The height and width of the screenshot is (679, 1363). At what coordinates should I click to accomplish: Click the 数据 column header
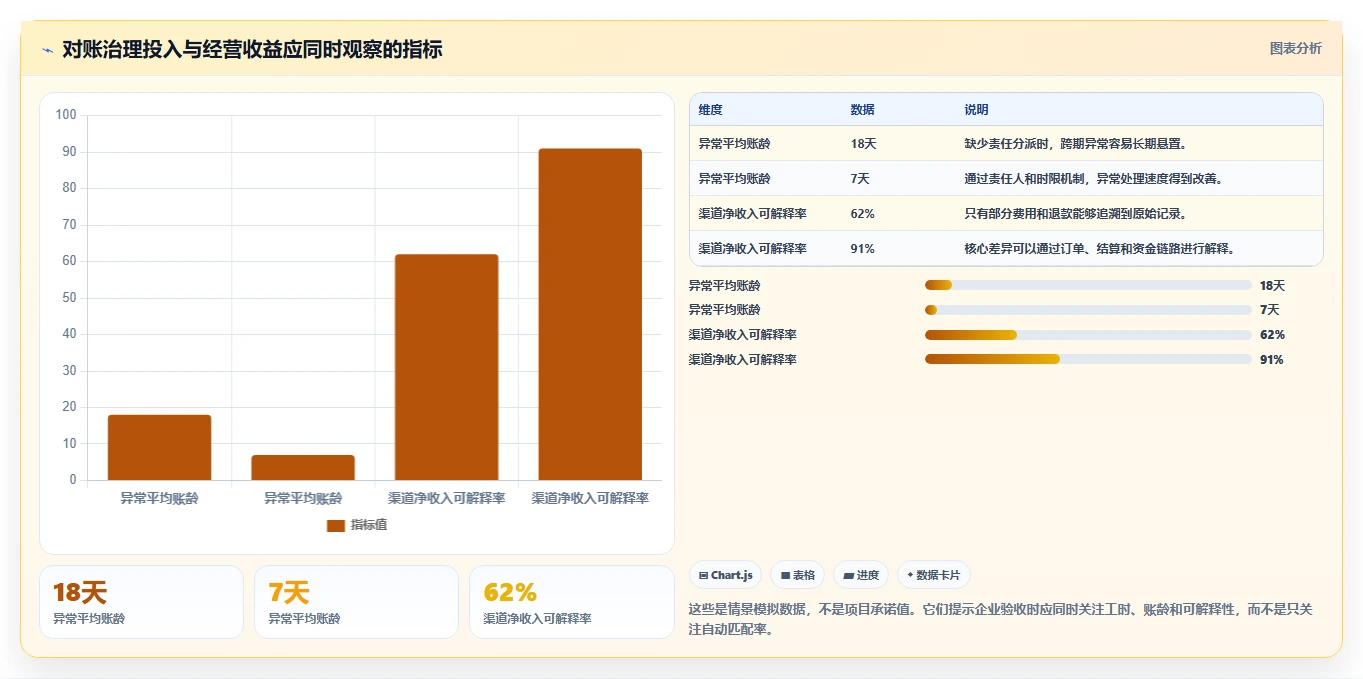[x=862, y=110]
